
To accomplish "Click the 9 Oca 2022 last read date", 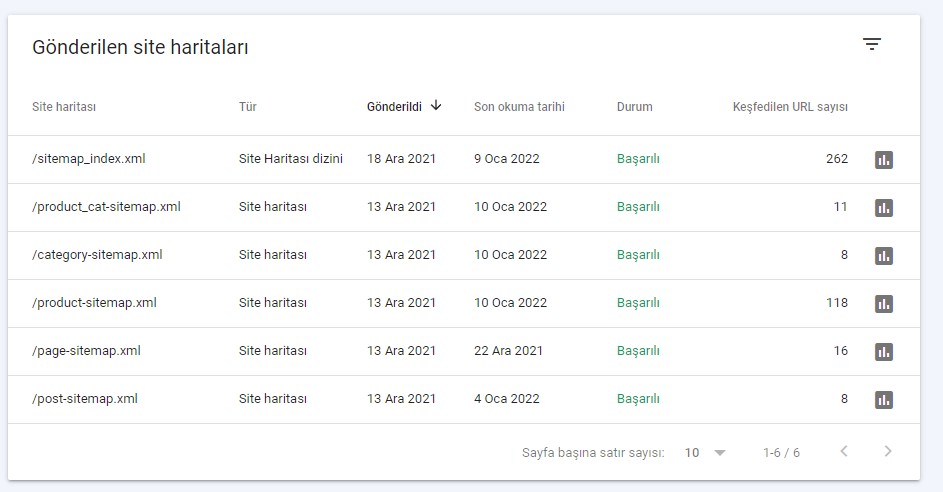I will point(506,159).
